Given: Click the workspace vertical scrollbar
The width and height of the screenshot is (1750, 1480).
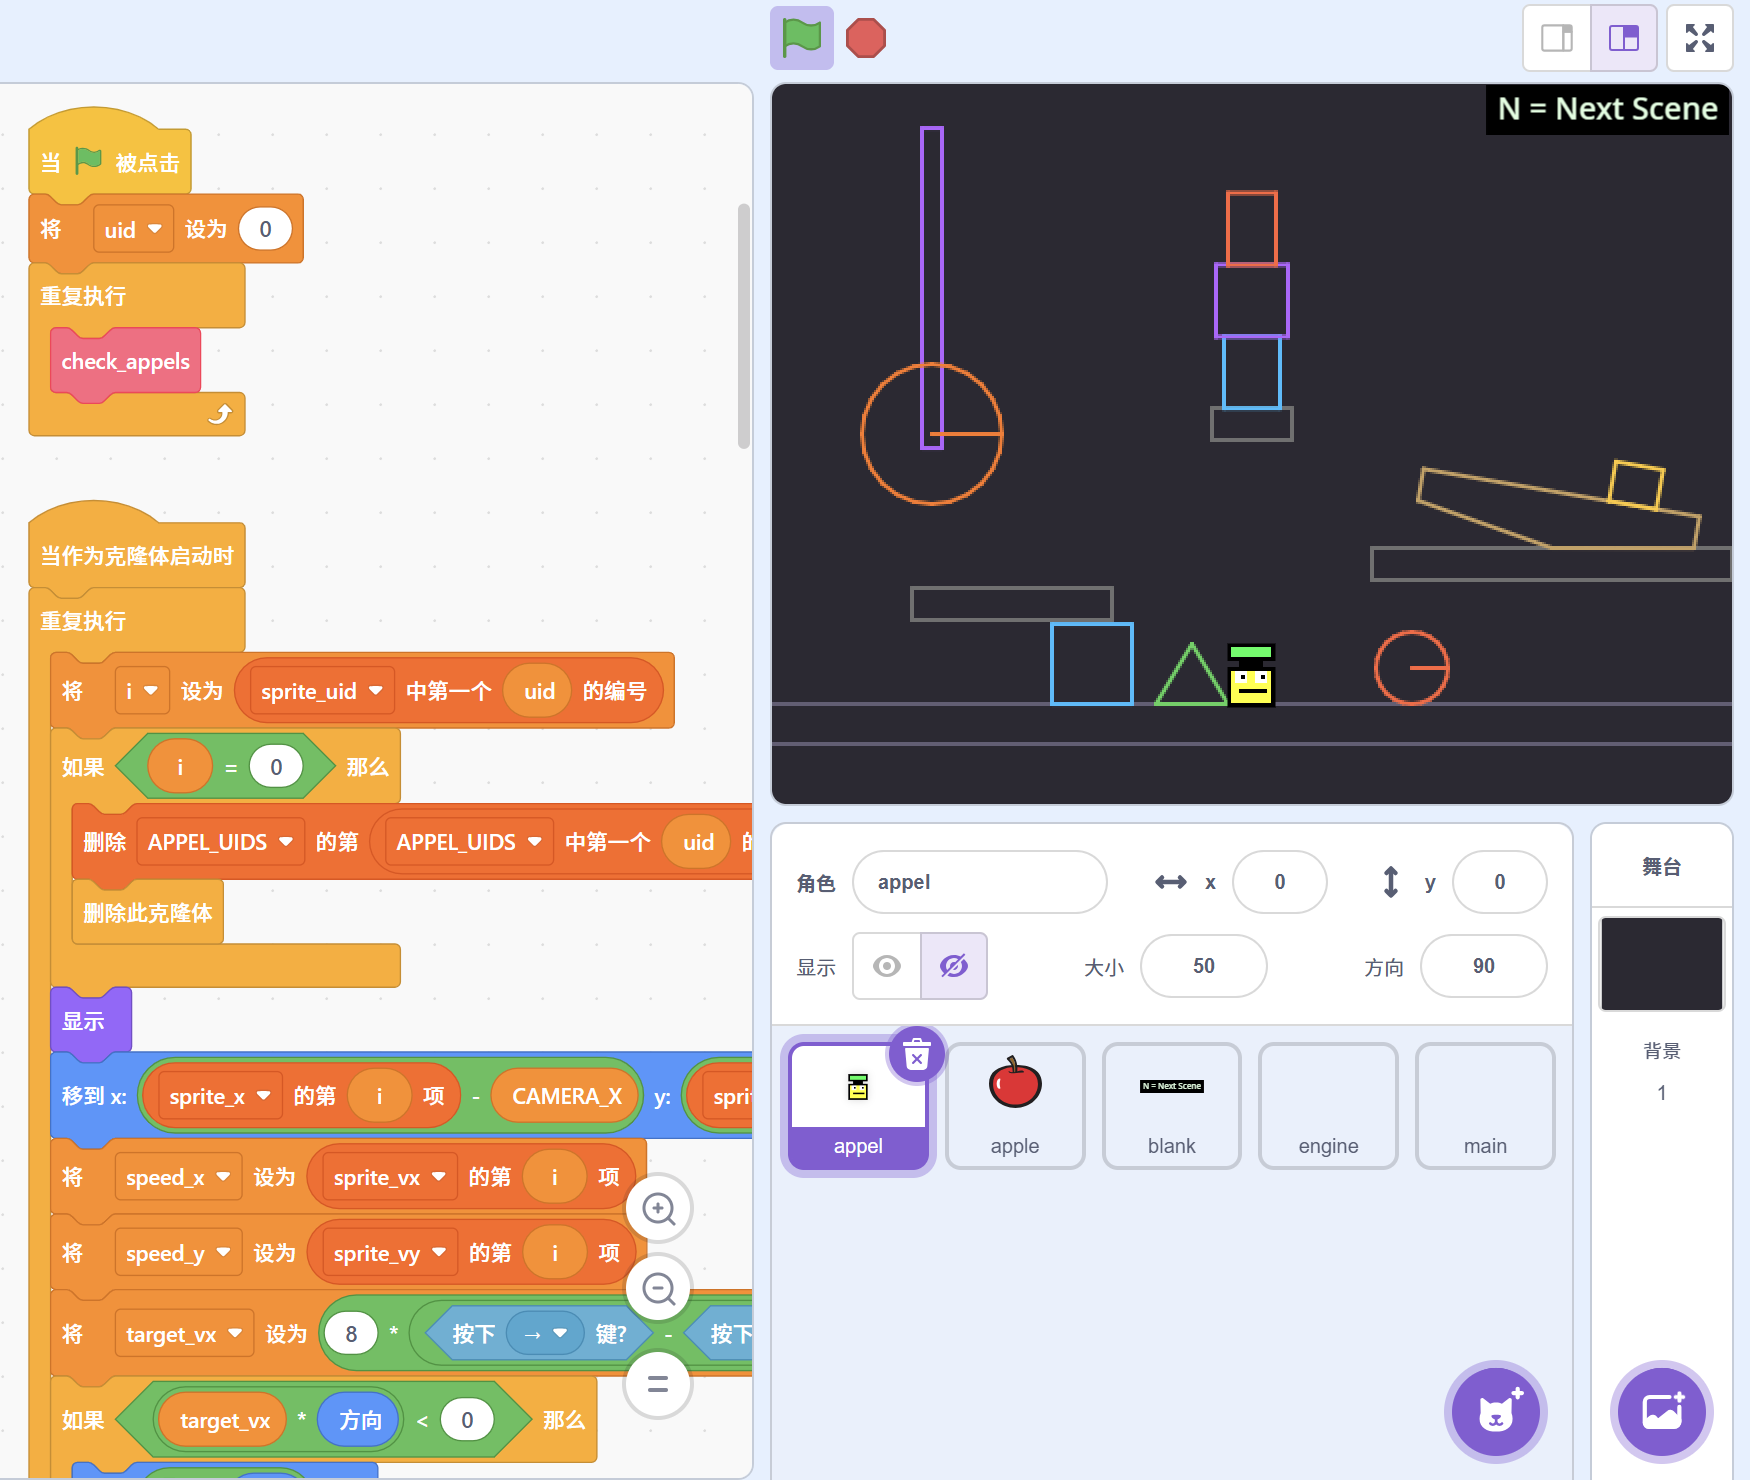Looking at the screenshot, I should point(743,326).
